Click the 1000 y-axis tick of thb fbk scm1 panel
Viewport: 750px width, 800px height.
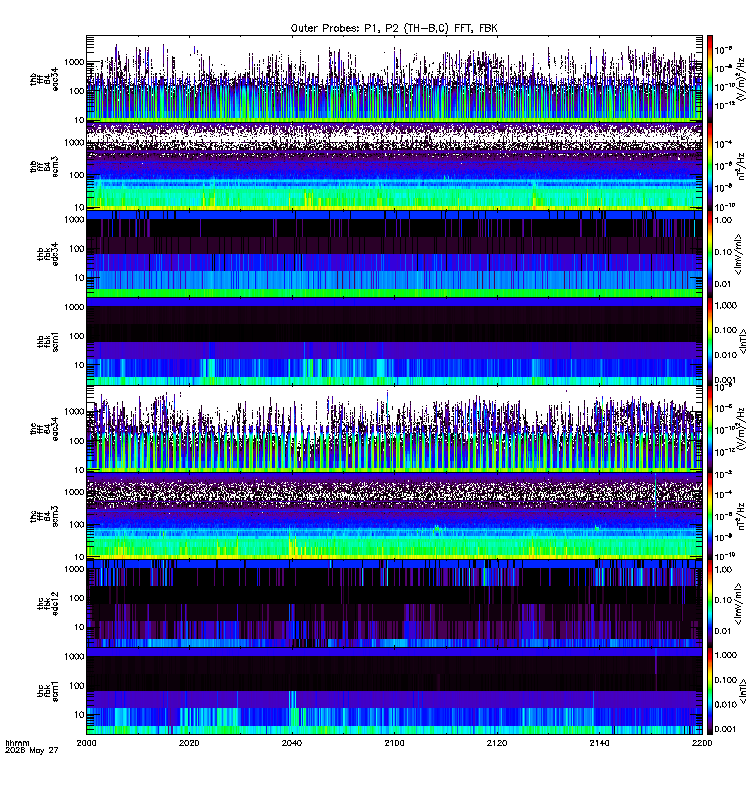(74, 307)
